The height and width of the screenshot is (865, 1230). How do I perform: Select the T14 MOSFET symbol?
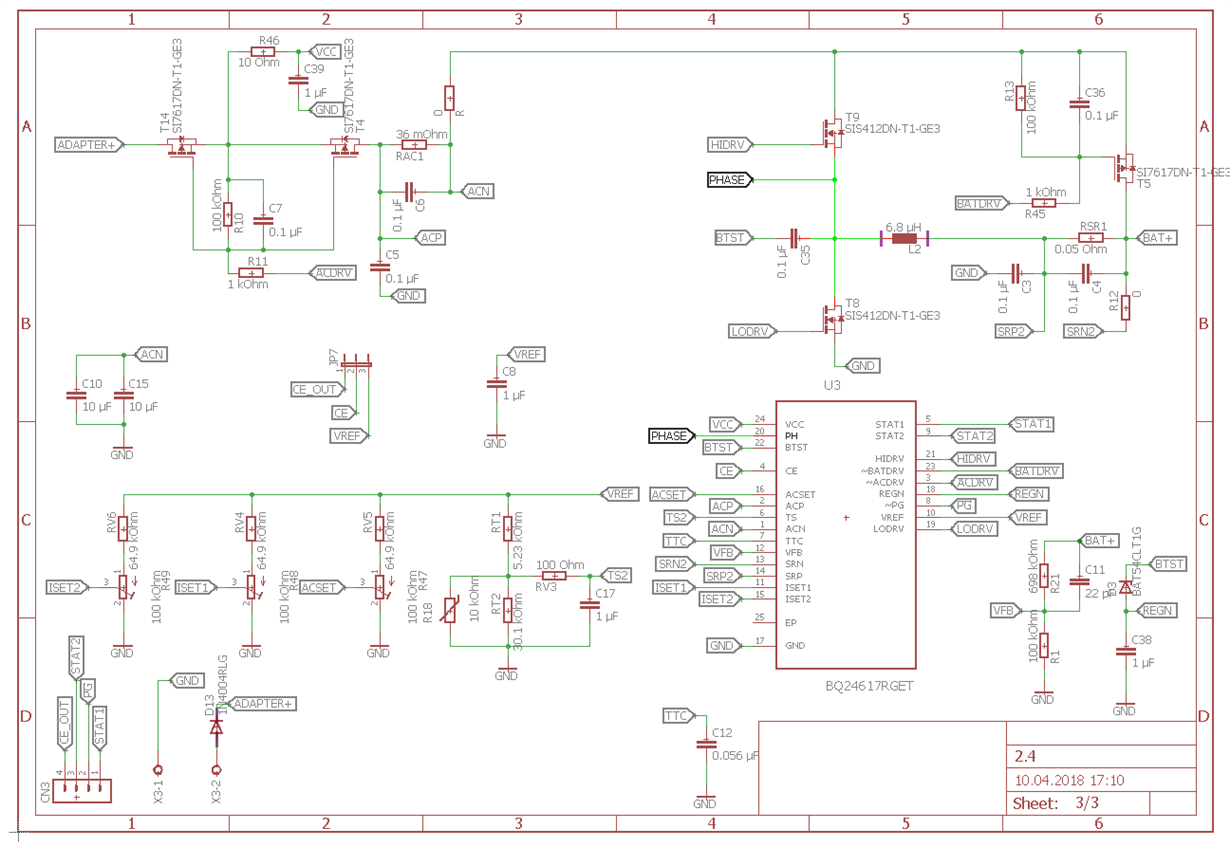[x=180, y=148]
